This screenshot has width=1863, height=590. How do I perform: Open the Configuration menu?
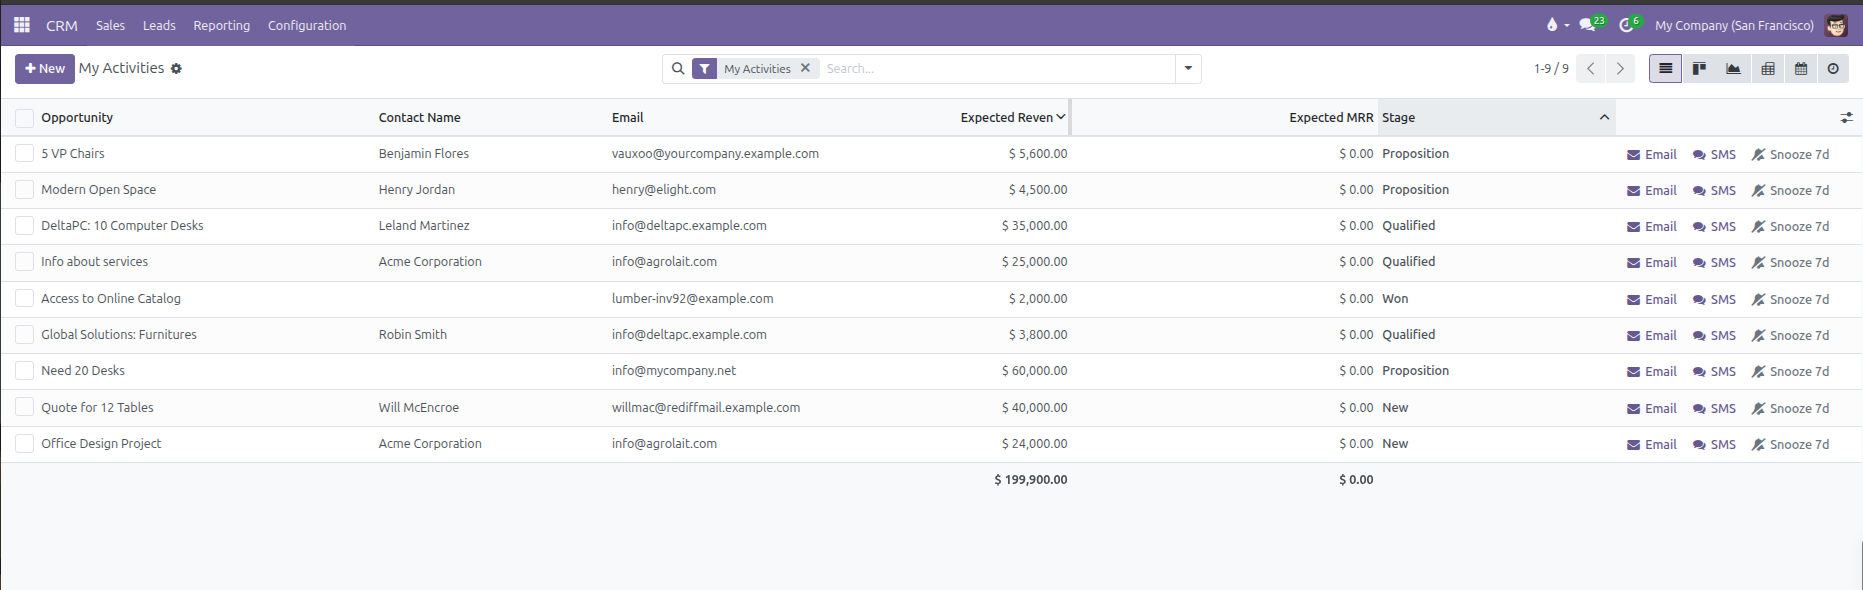(307, 26)
